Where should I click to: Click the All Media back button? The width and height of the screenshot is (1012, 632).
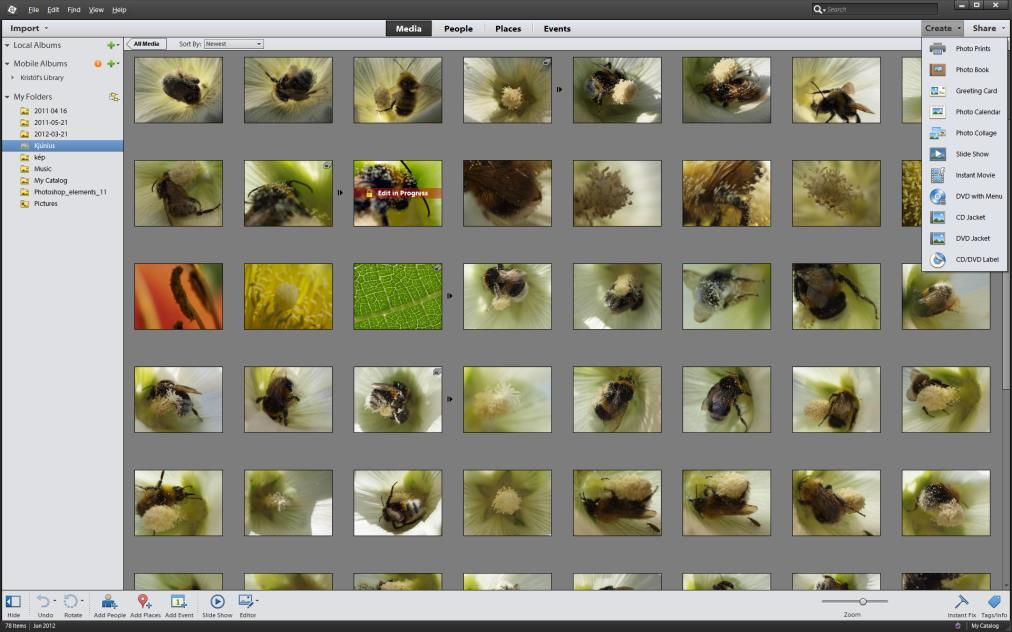pyautogui.click(x=146, y=44)
